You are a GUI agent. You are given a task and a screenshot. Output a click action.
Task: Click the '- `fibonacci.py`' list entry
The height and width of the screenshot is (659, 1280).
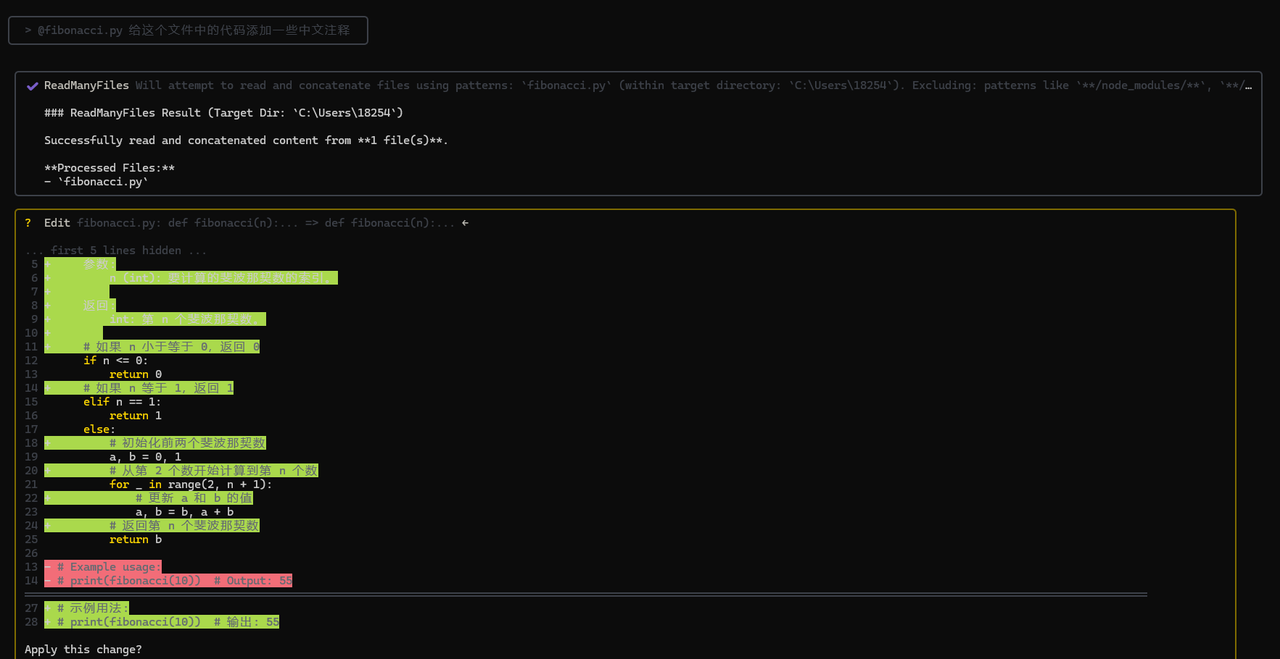point(96,182)
